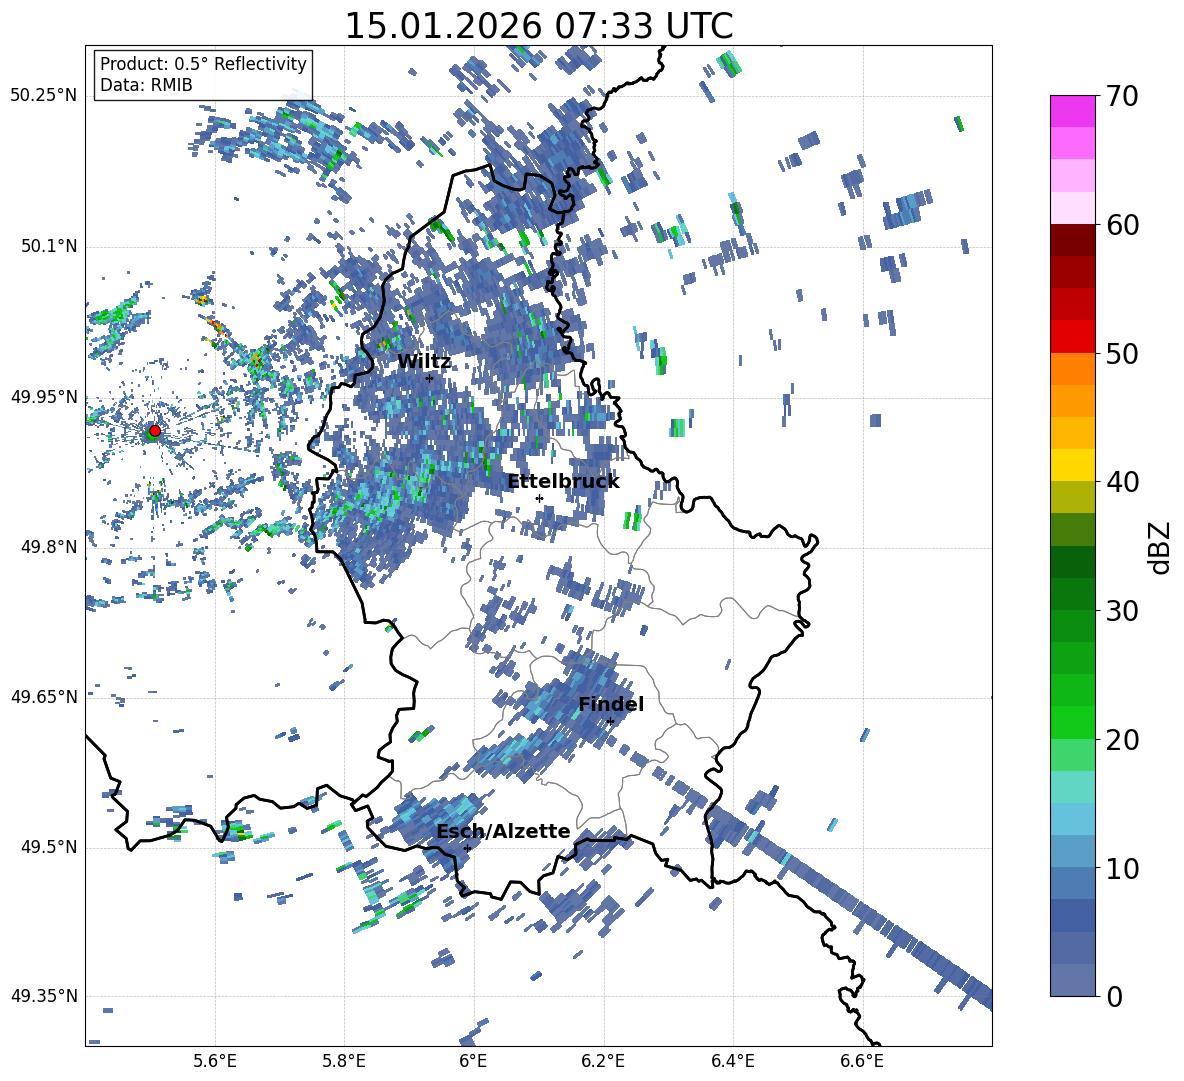Click the red radar site marker dot

[x=155, y=430]
